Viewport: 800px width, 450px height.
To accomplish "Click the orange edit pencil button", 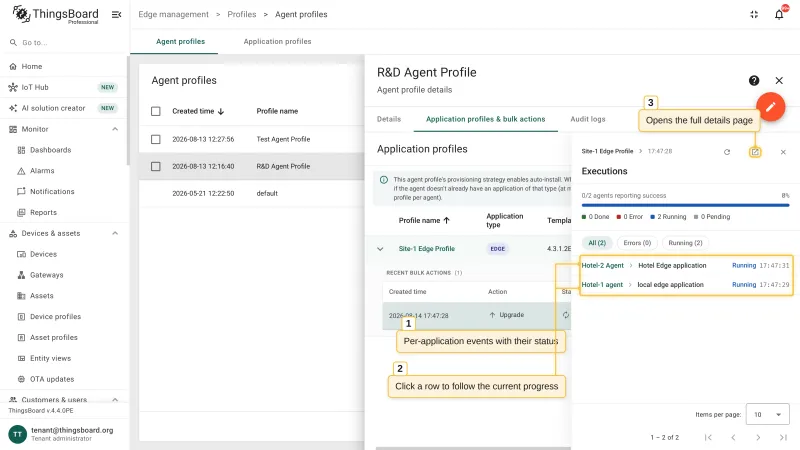I will click(x=770, y=107).
